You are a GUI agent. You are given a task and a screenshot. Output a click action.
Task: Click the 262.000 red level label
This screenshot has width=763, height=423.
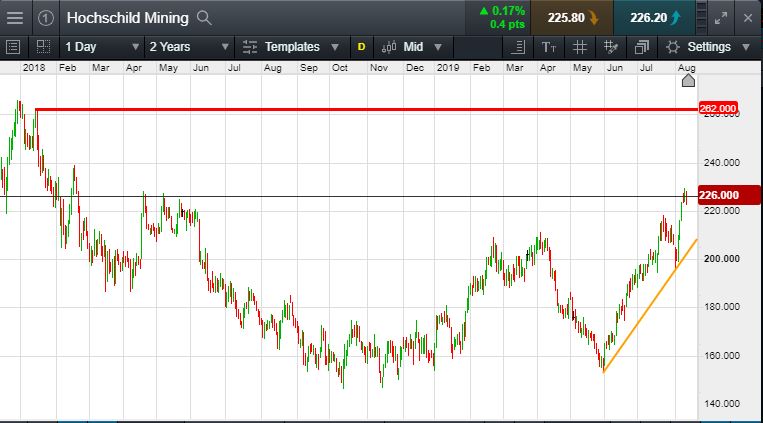tap(718, 109)
